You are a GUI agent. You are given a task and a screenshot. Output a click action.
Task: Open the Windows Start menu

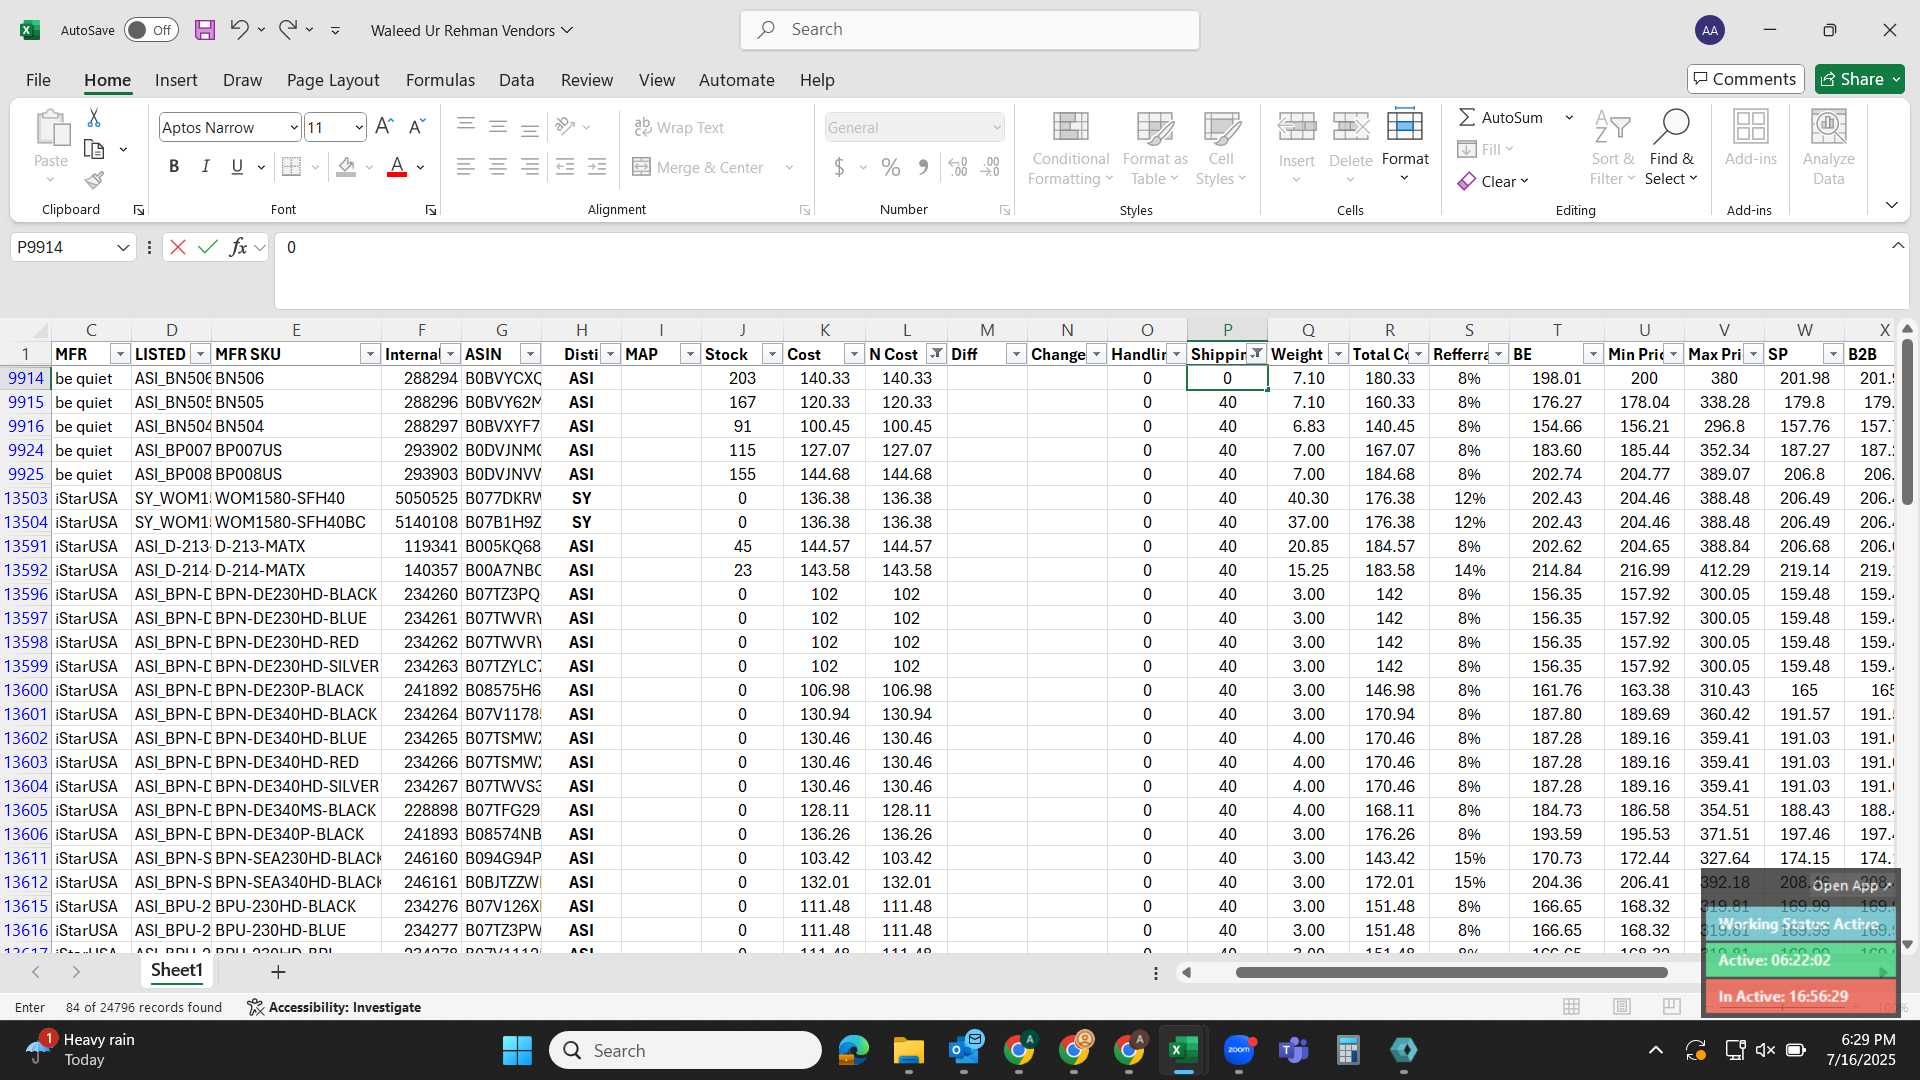(518, 1050)
